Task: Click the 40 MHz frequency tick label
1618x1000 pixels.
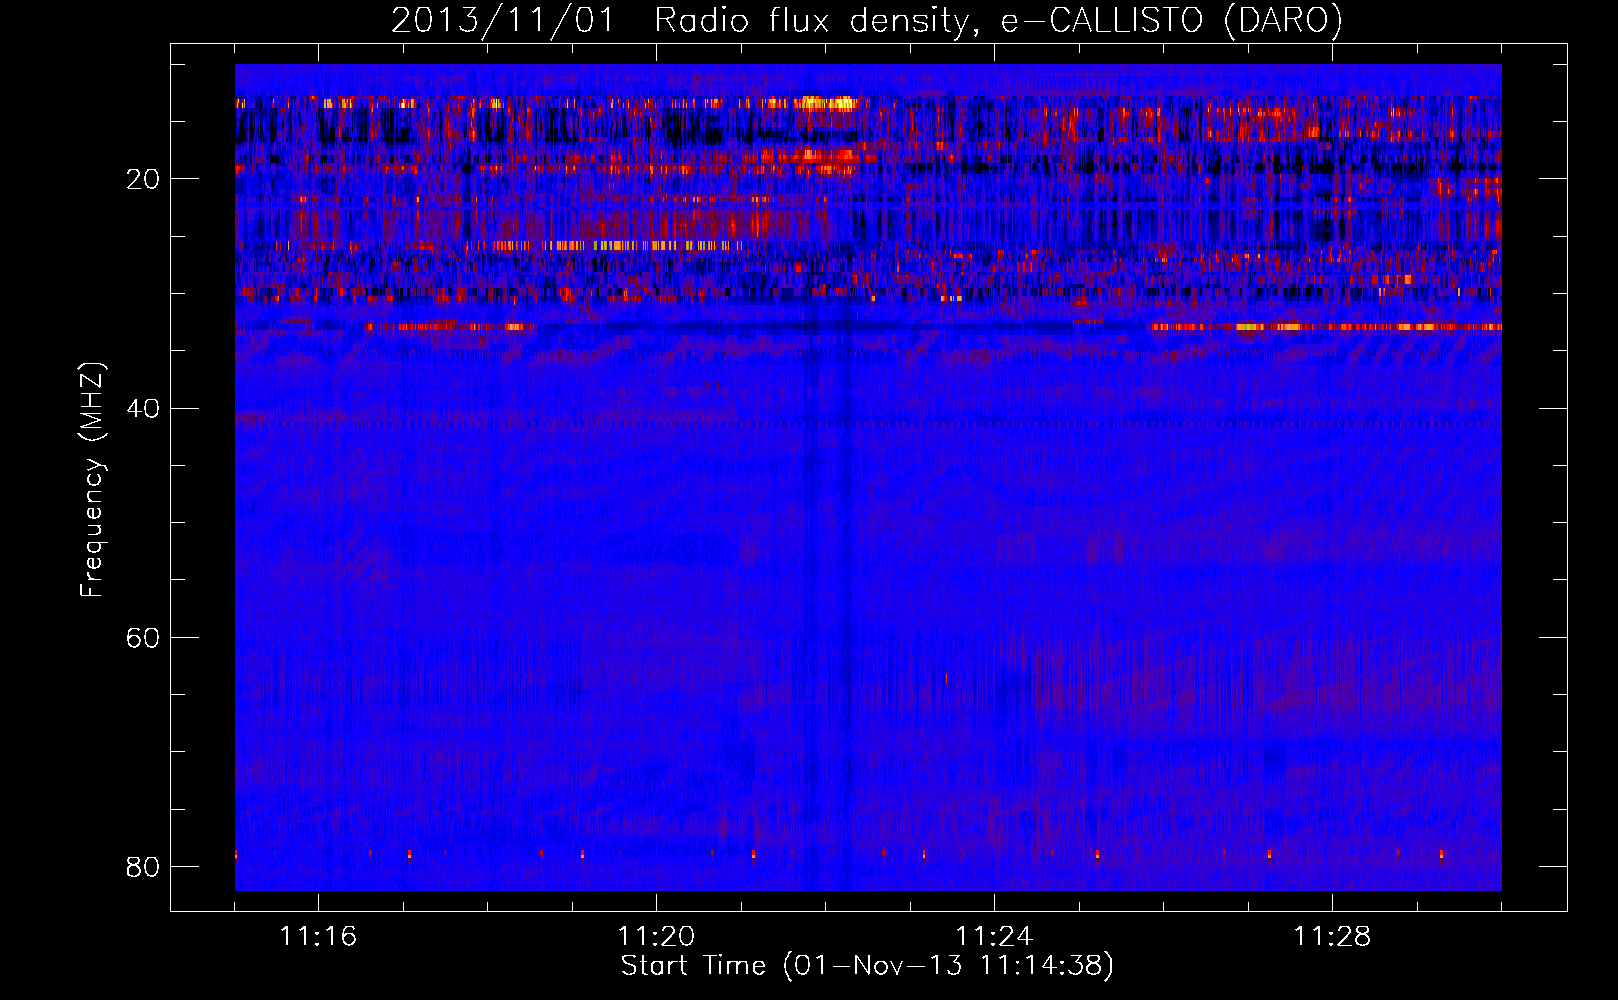Action: click(143, 408)
